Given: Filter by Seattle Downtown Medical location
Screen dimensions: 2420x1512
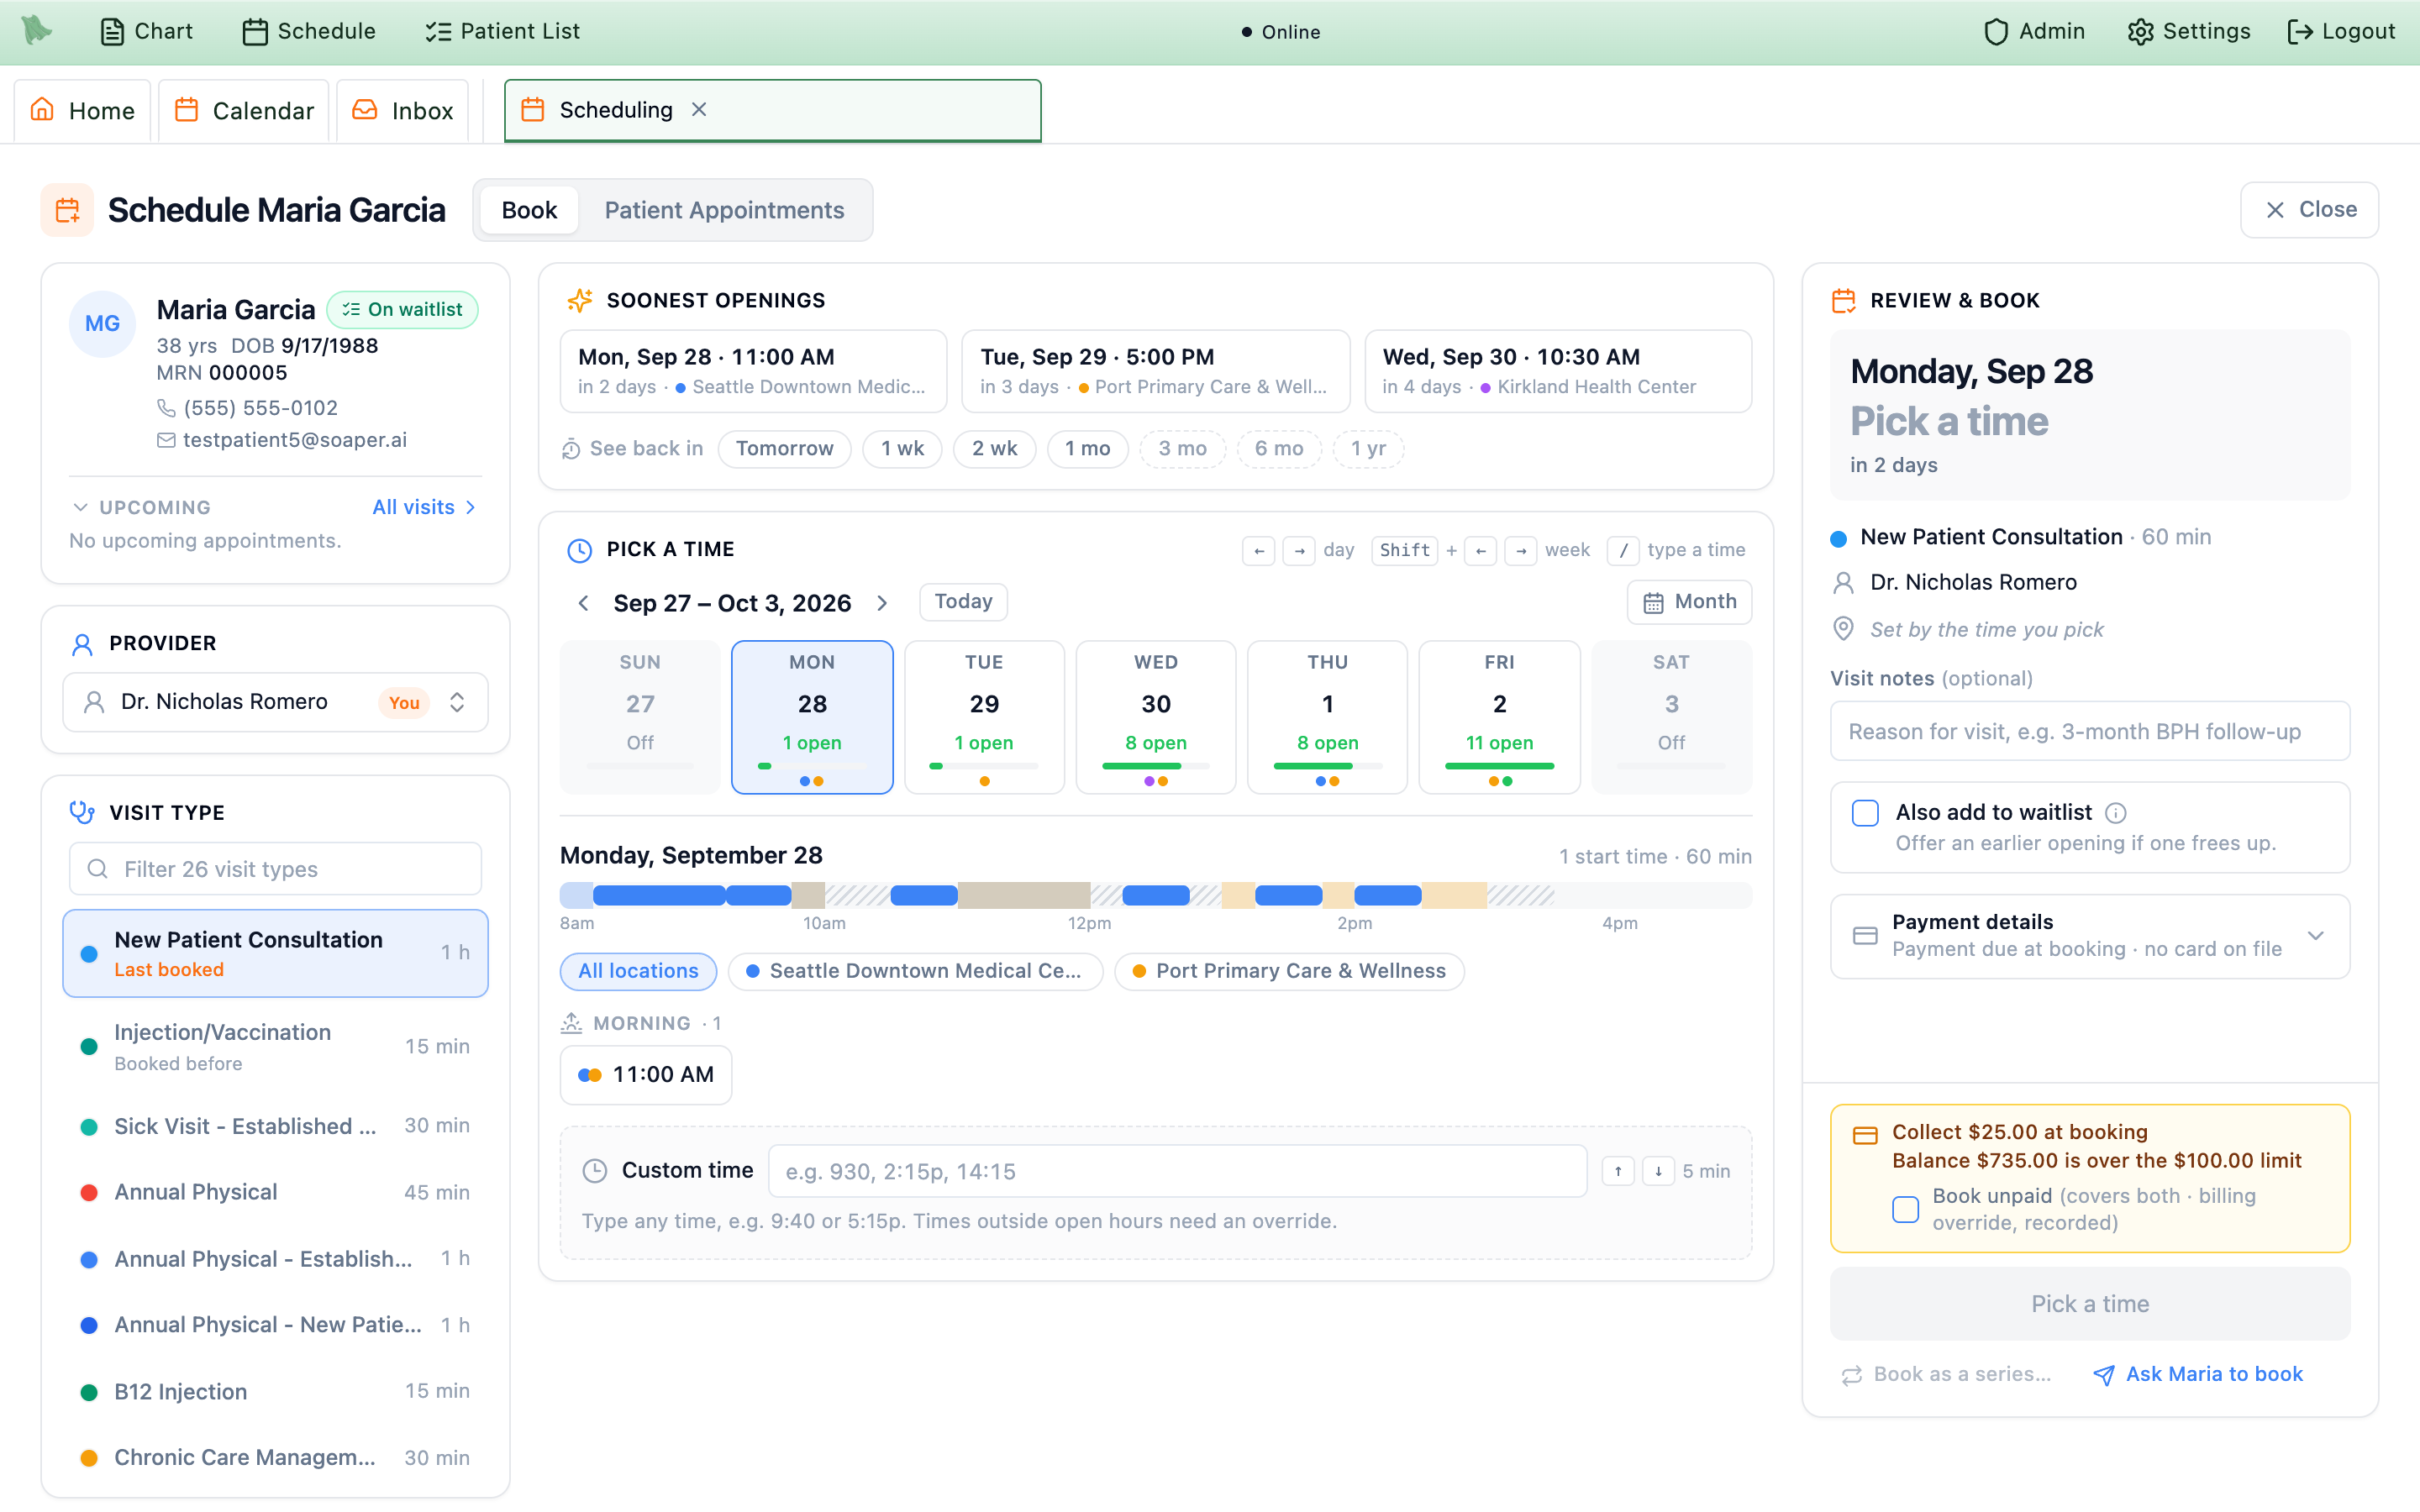Looking at the screenshot, I should (x=915, y=971).
